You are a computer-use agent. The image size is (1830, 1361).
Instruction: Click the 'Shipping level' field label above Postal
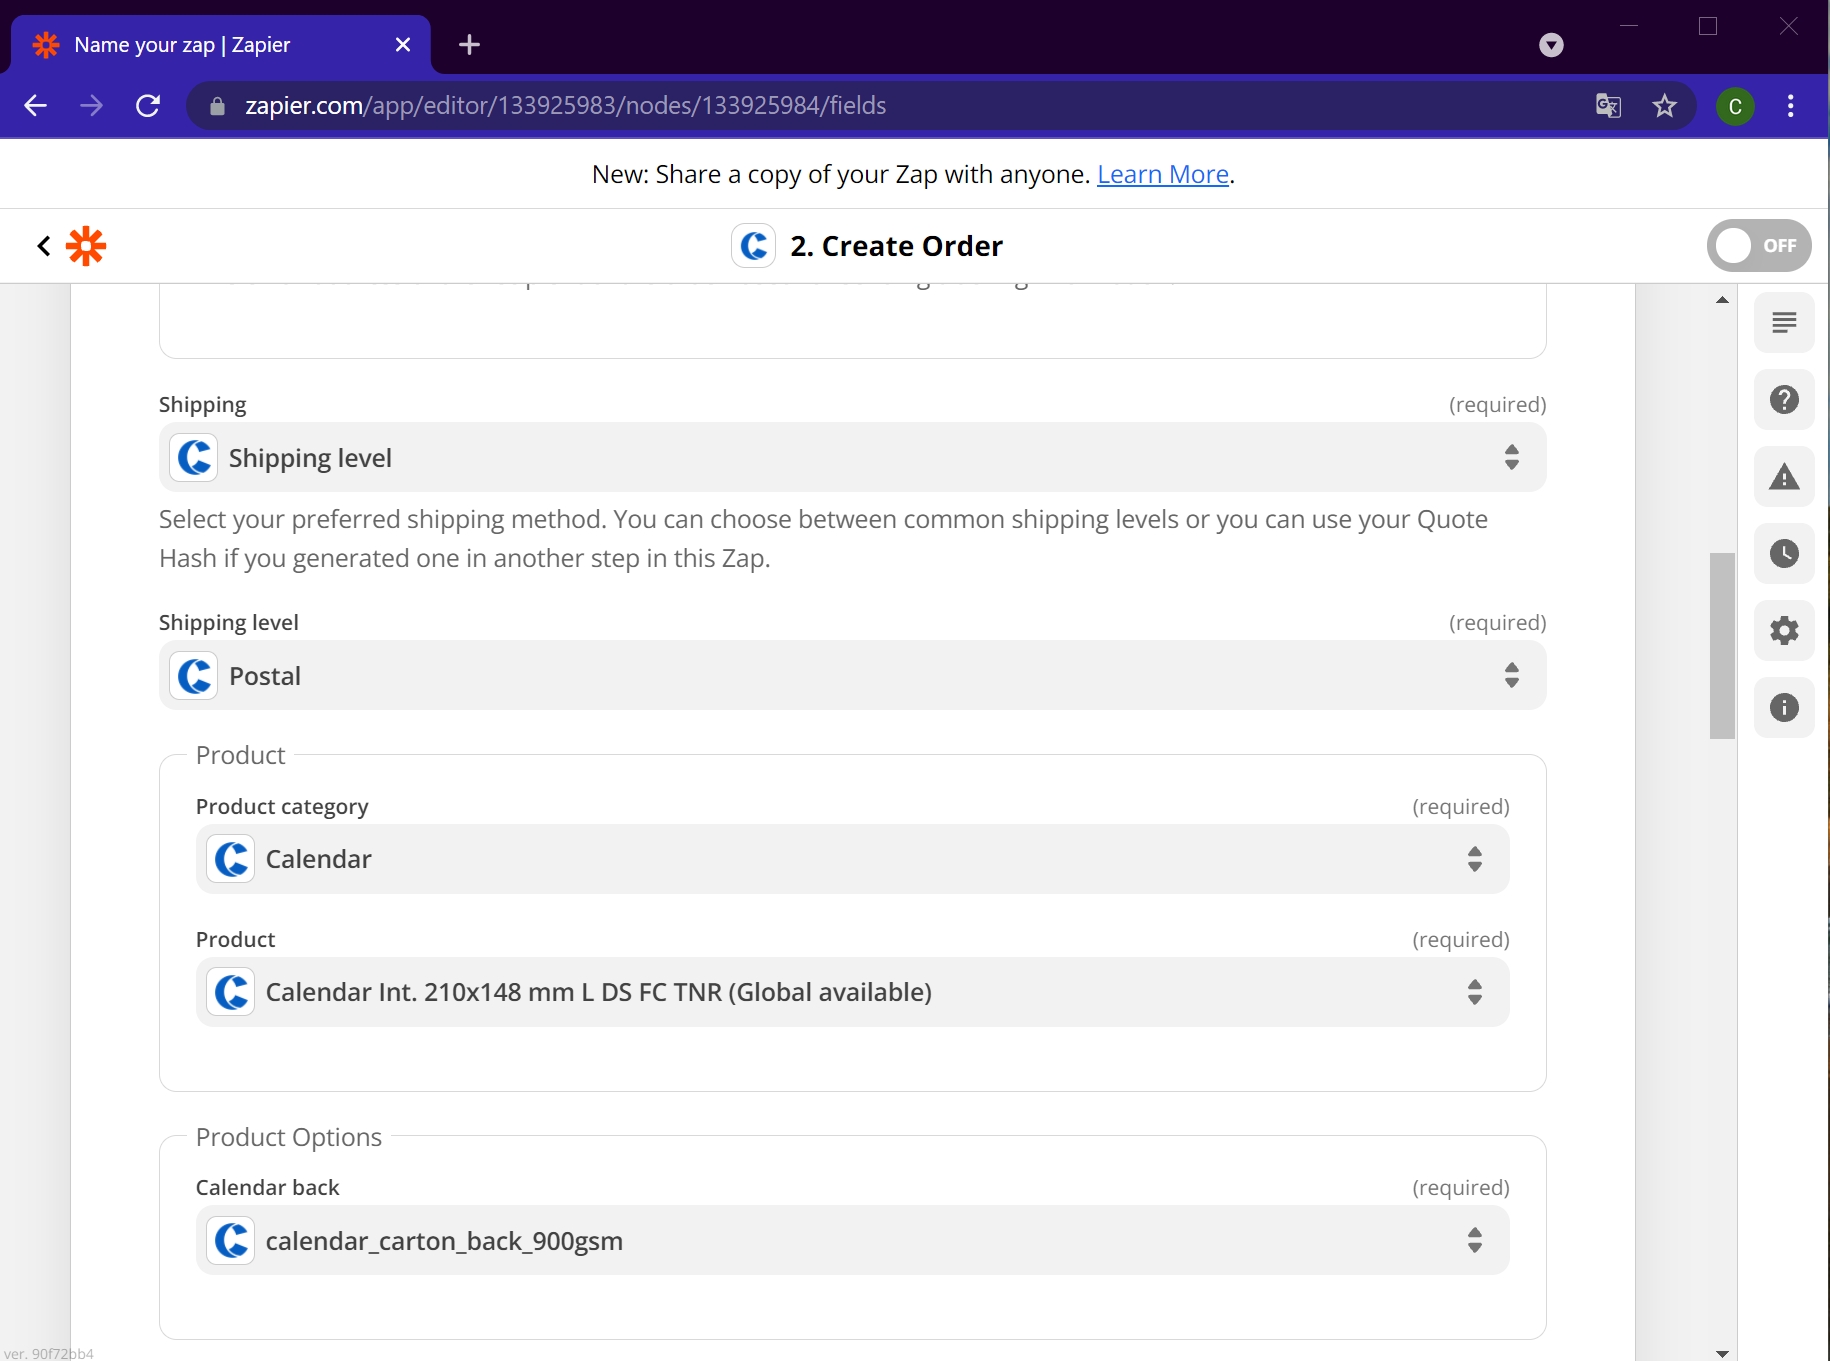(229, 622)
